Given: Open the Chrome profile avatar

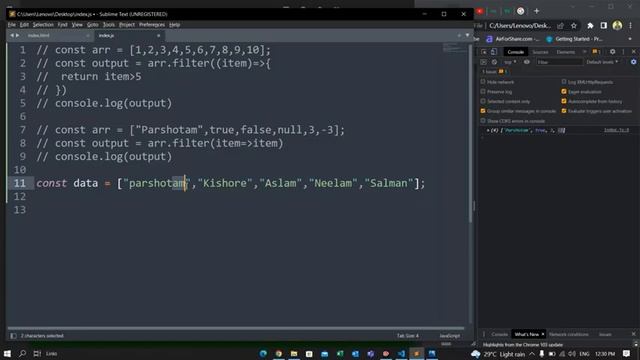Looking at the screenshot, I should (x=617, y=25).
